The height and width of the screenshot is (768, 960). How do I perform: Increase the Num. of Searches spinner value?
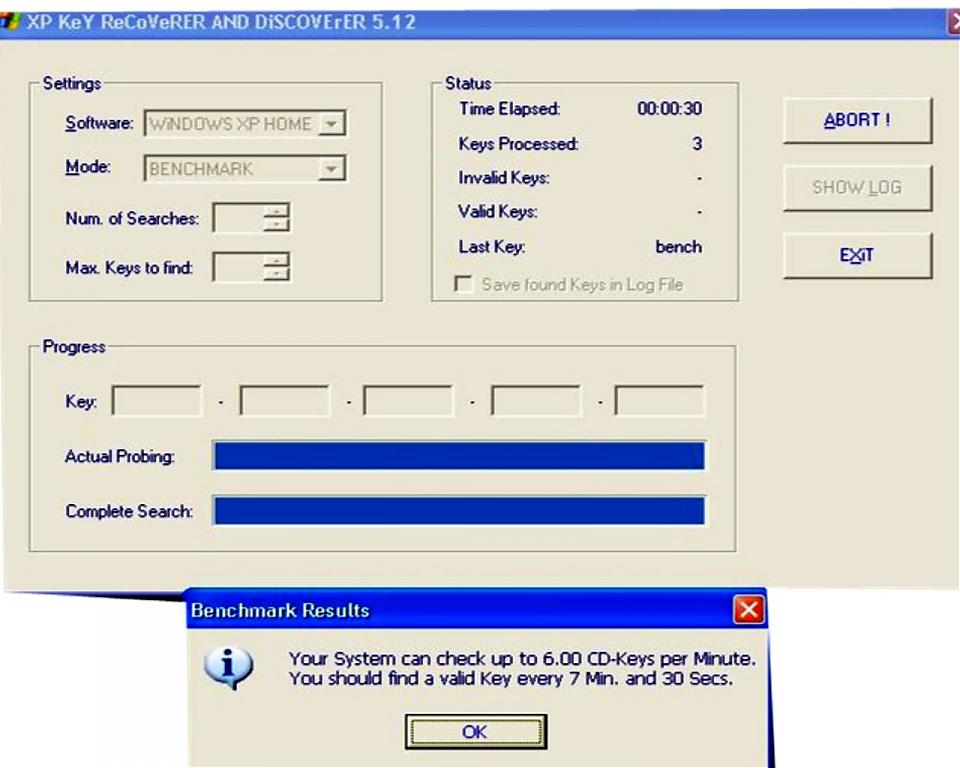(276, 211)
